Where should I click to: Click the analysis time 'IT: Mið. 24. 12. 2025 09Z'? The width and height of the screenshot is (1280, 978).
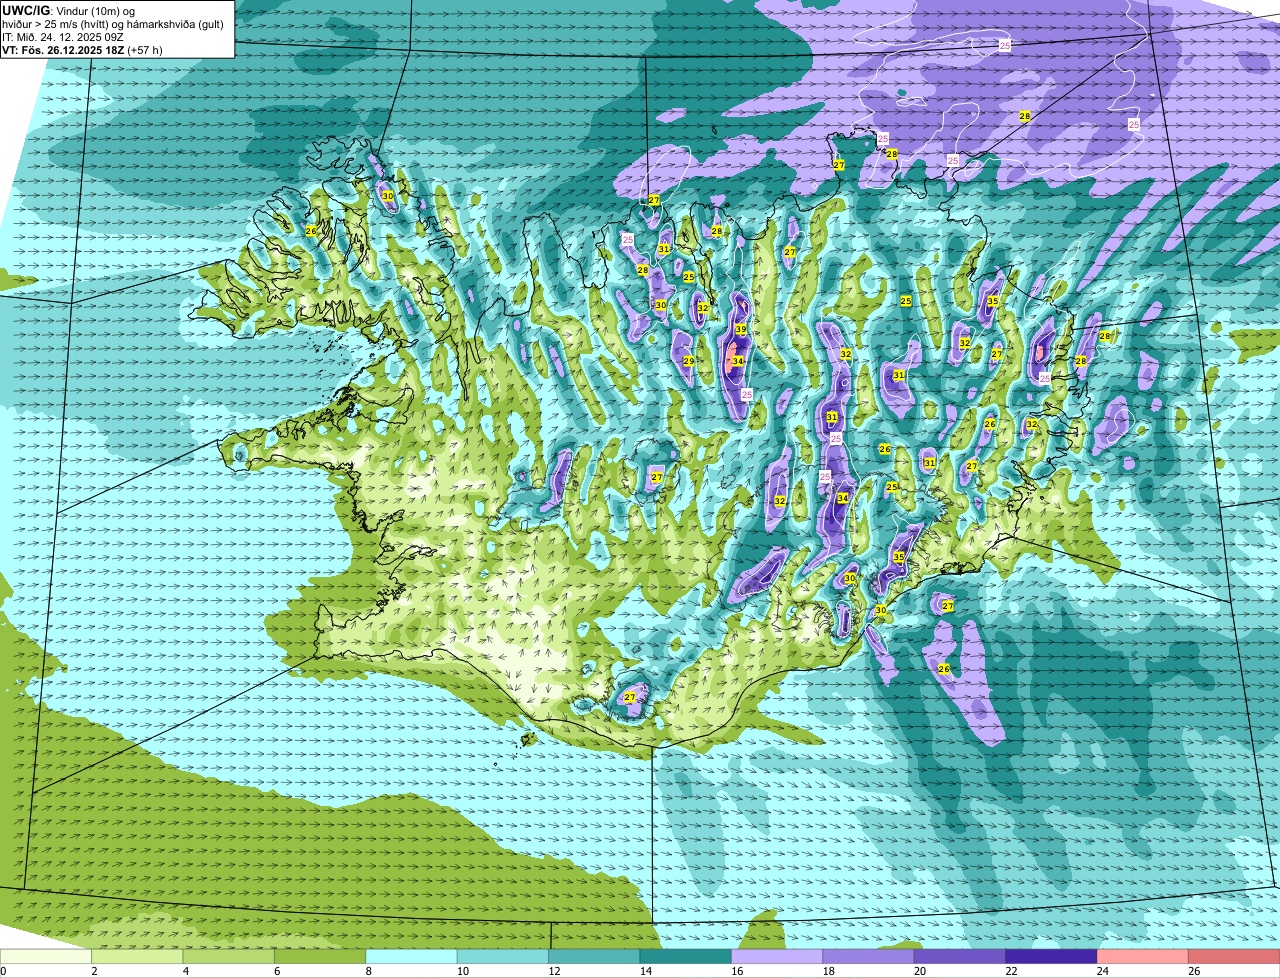(x=63, y=37)
